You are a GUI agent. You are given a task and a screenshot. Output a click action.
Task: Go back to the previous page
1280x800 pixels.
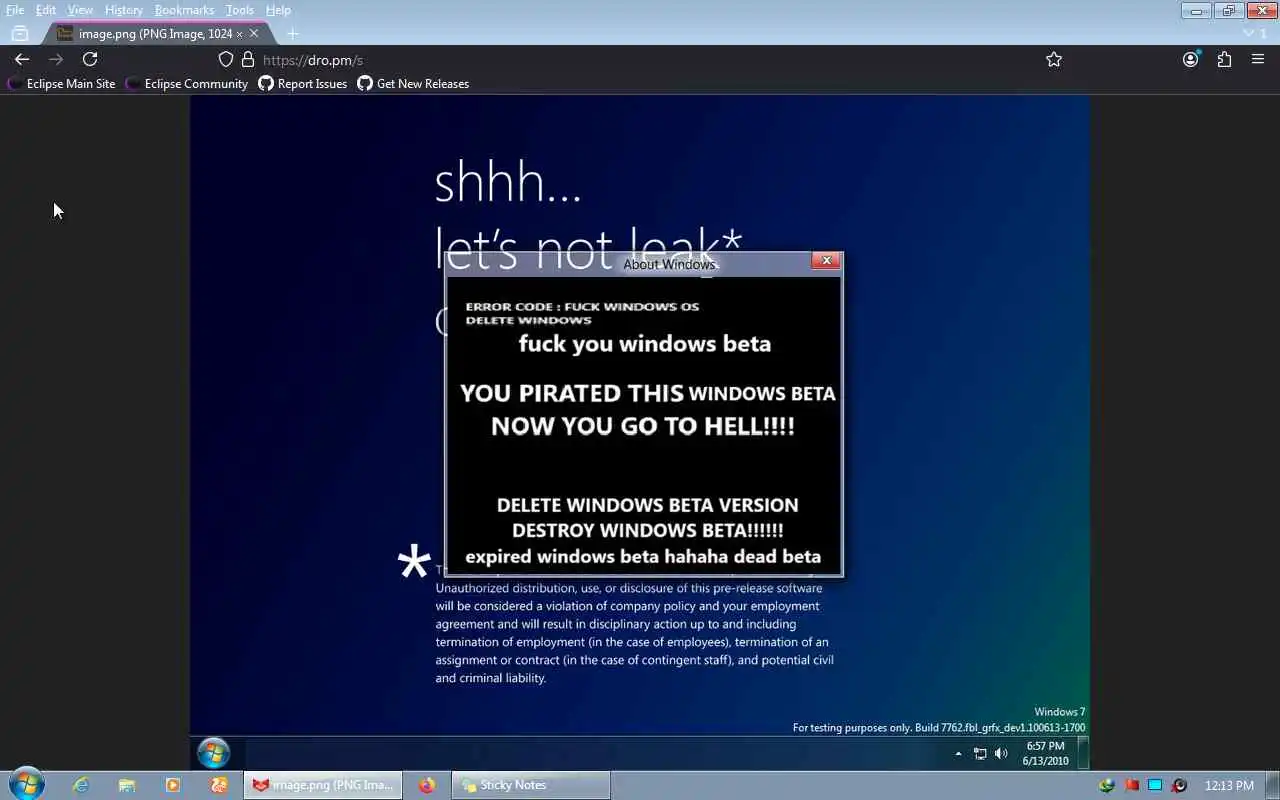[22, 59]
